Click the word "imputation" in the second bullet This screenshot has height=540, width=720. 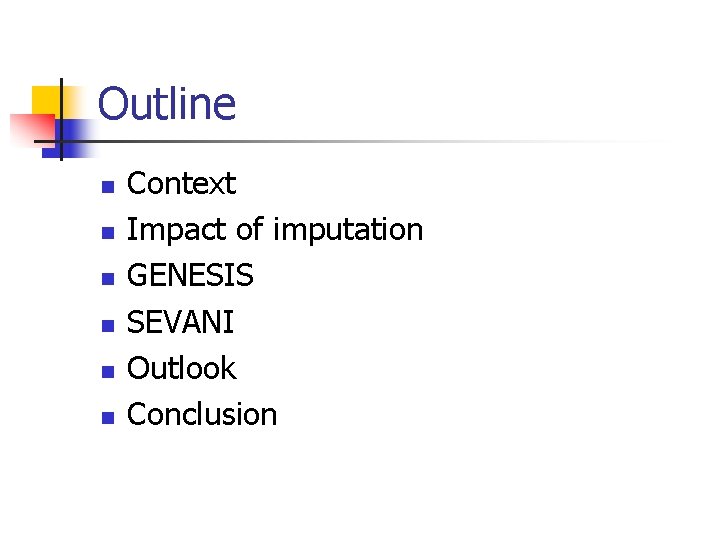tap(348, 230)
